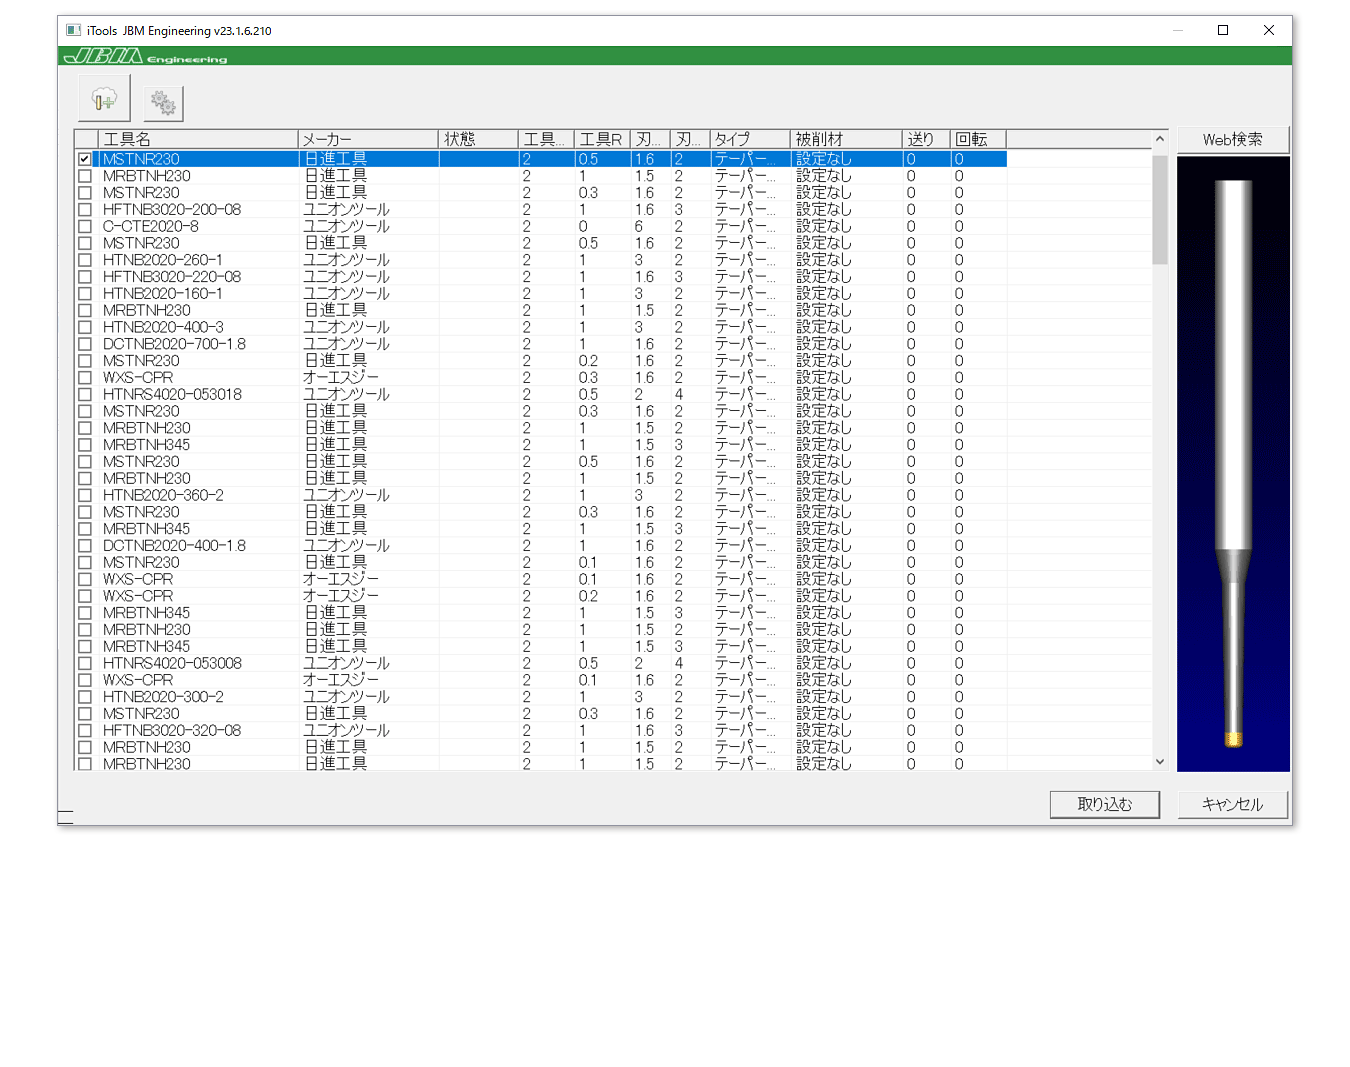Click the 取り込む import button
The width and height of the screenshot is (1350, 1067).
point(1104,804)
